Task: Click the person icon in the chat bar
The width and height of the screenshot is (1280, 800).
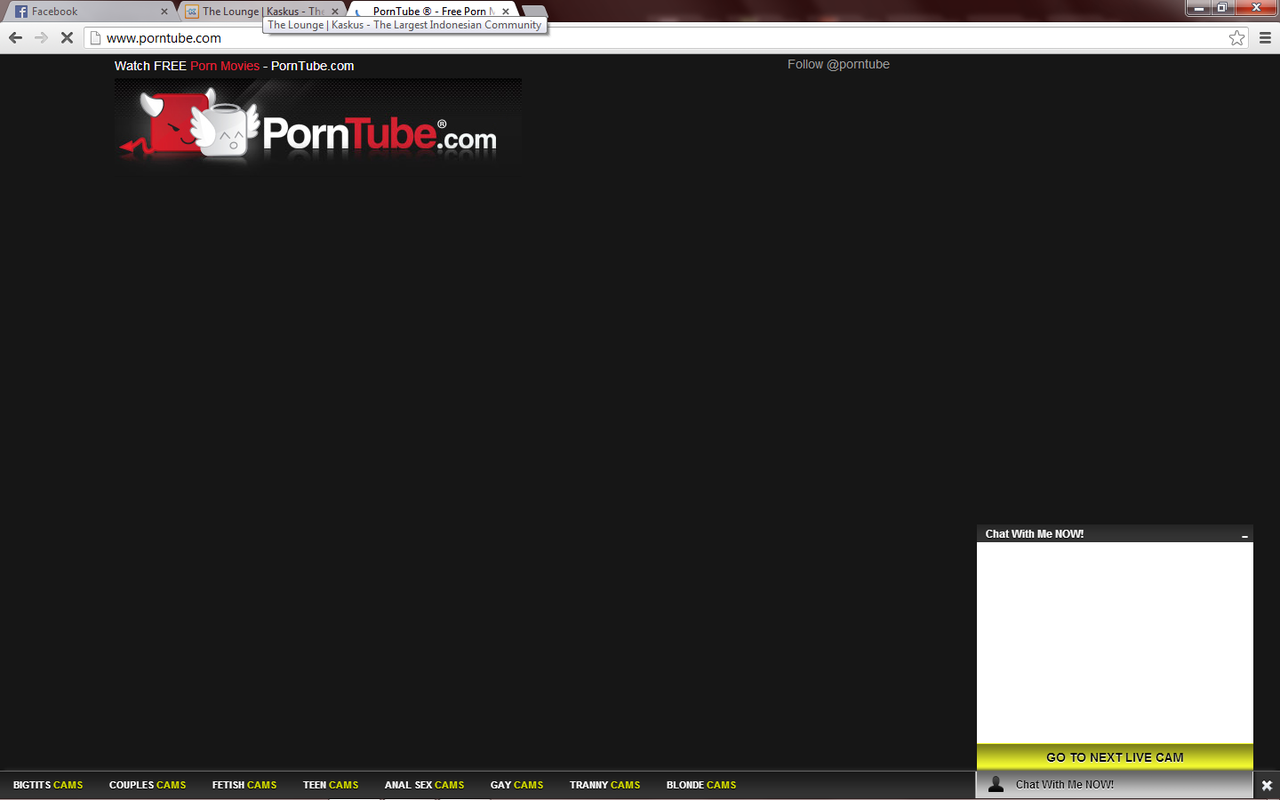Action: click(x=995, y=785)
